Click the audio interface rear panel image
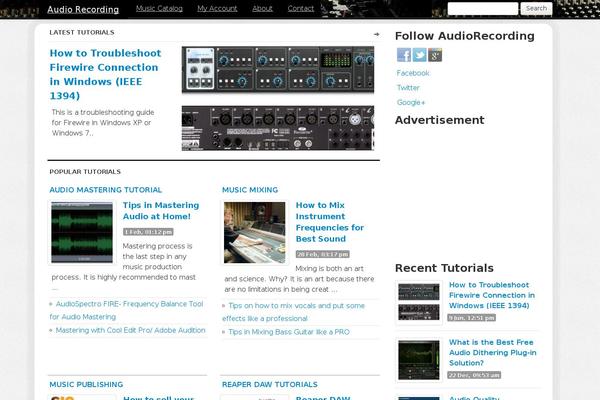Screen dimensions: 600x400 (278, 128)
